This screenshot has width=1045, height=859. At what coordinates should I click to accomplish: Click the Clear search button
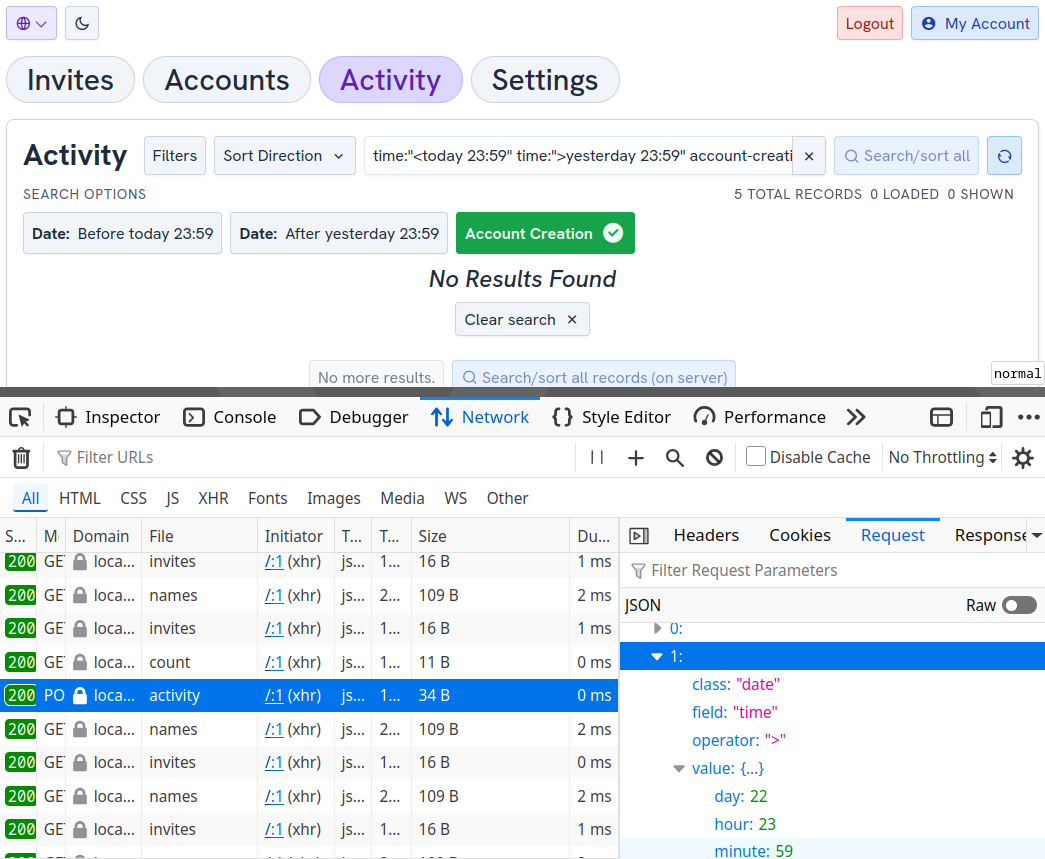(x=522, y=319)
